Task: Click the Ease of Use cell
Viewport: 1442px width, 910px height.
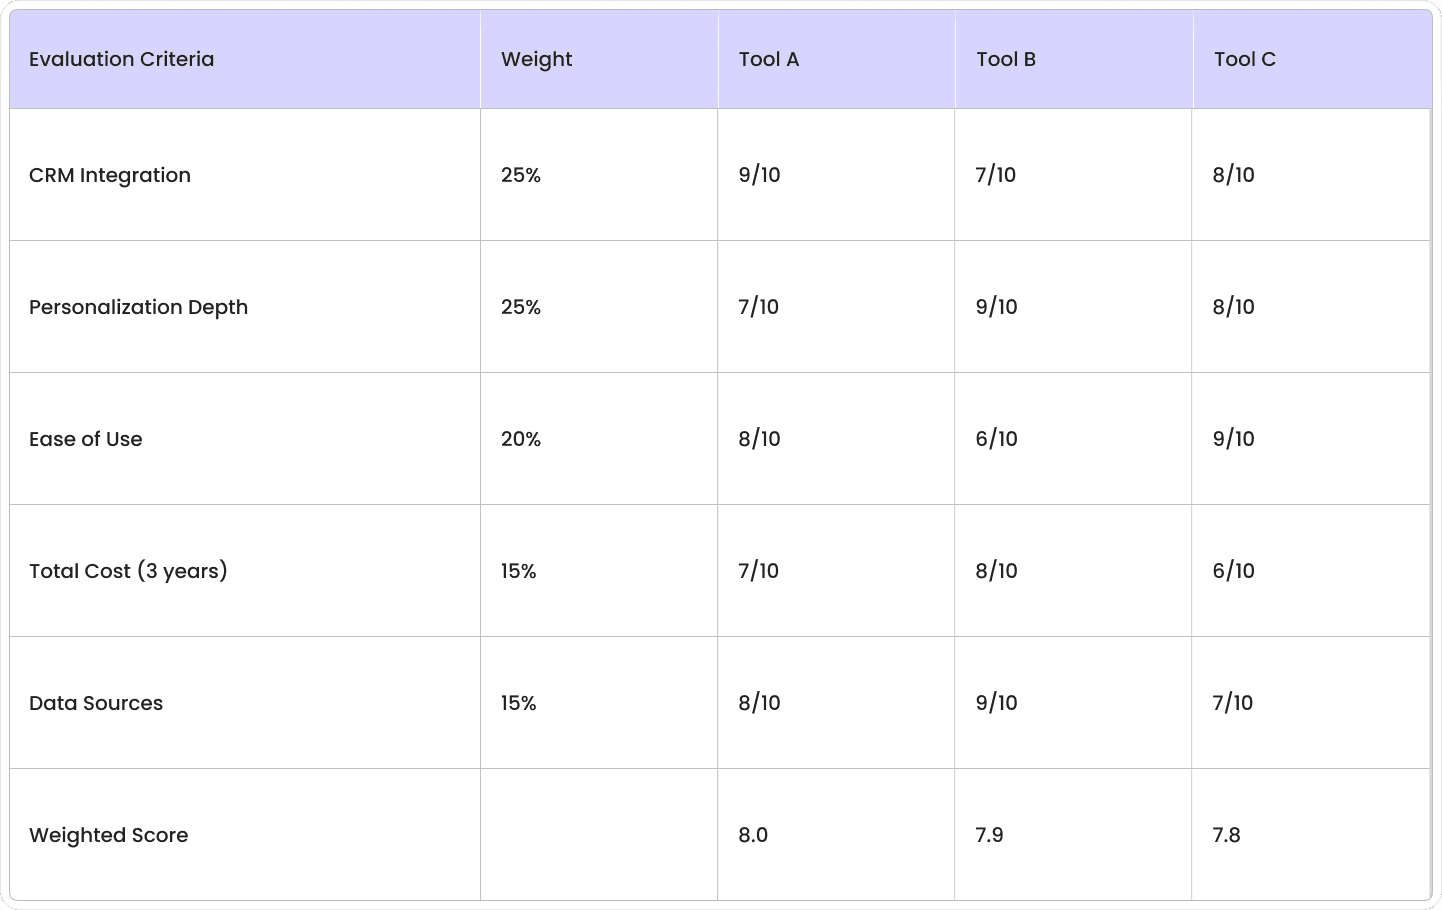Action: click(x=245, y=439)
